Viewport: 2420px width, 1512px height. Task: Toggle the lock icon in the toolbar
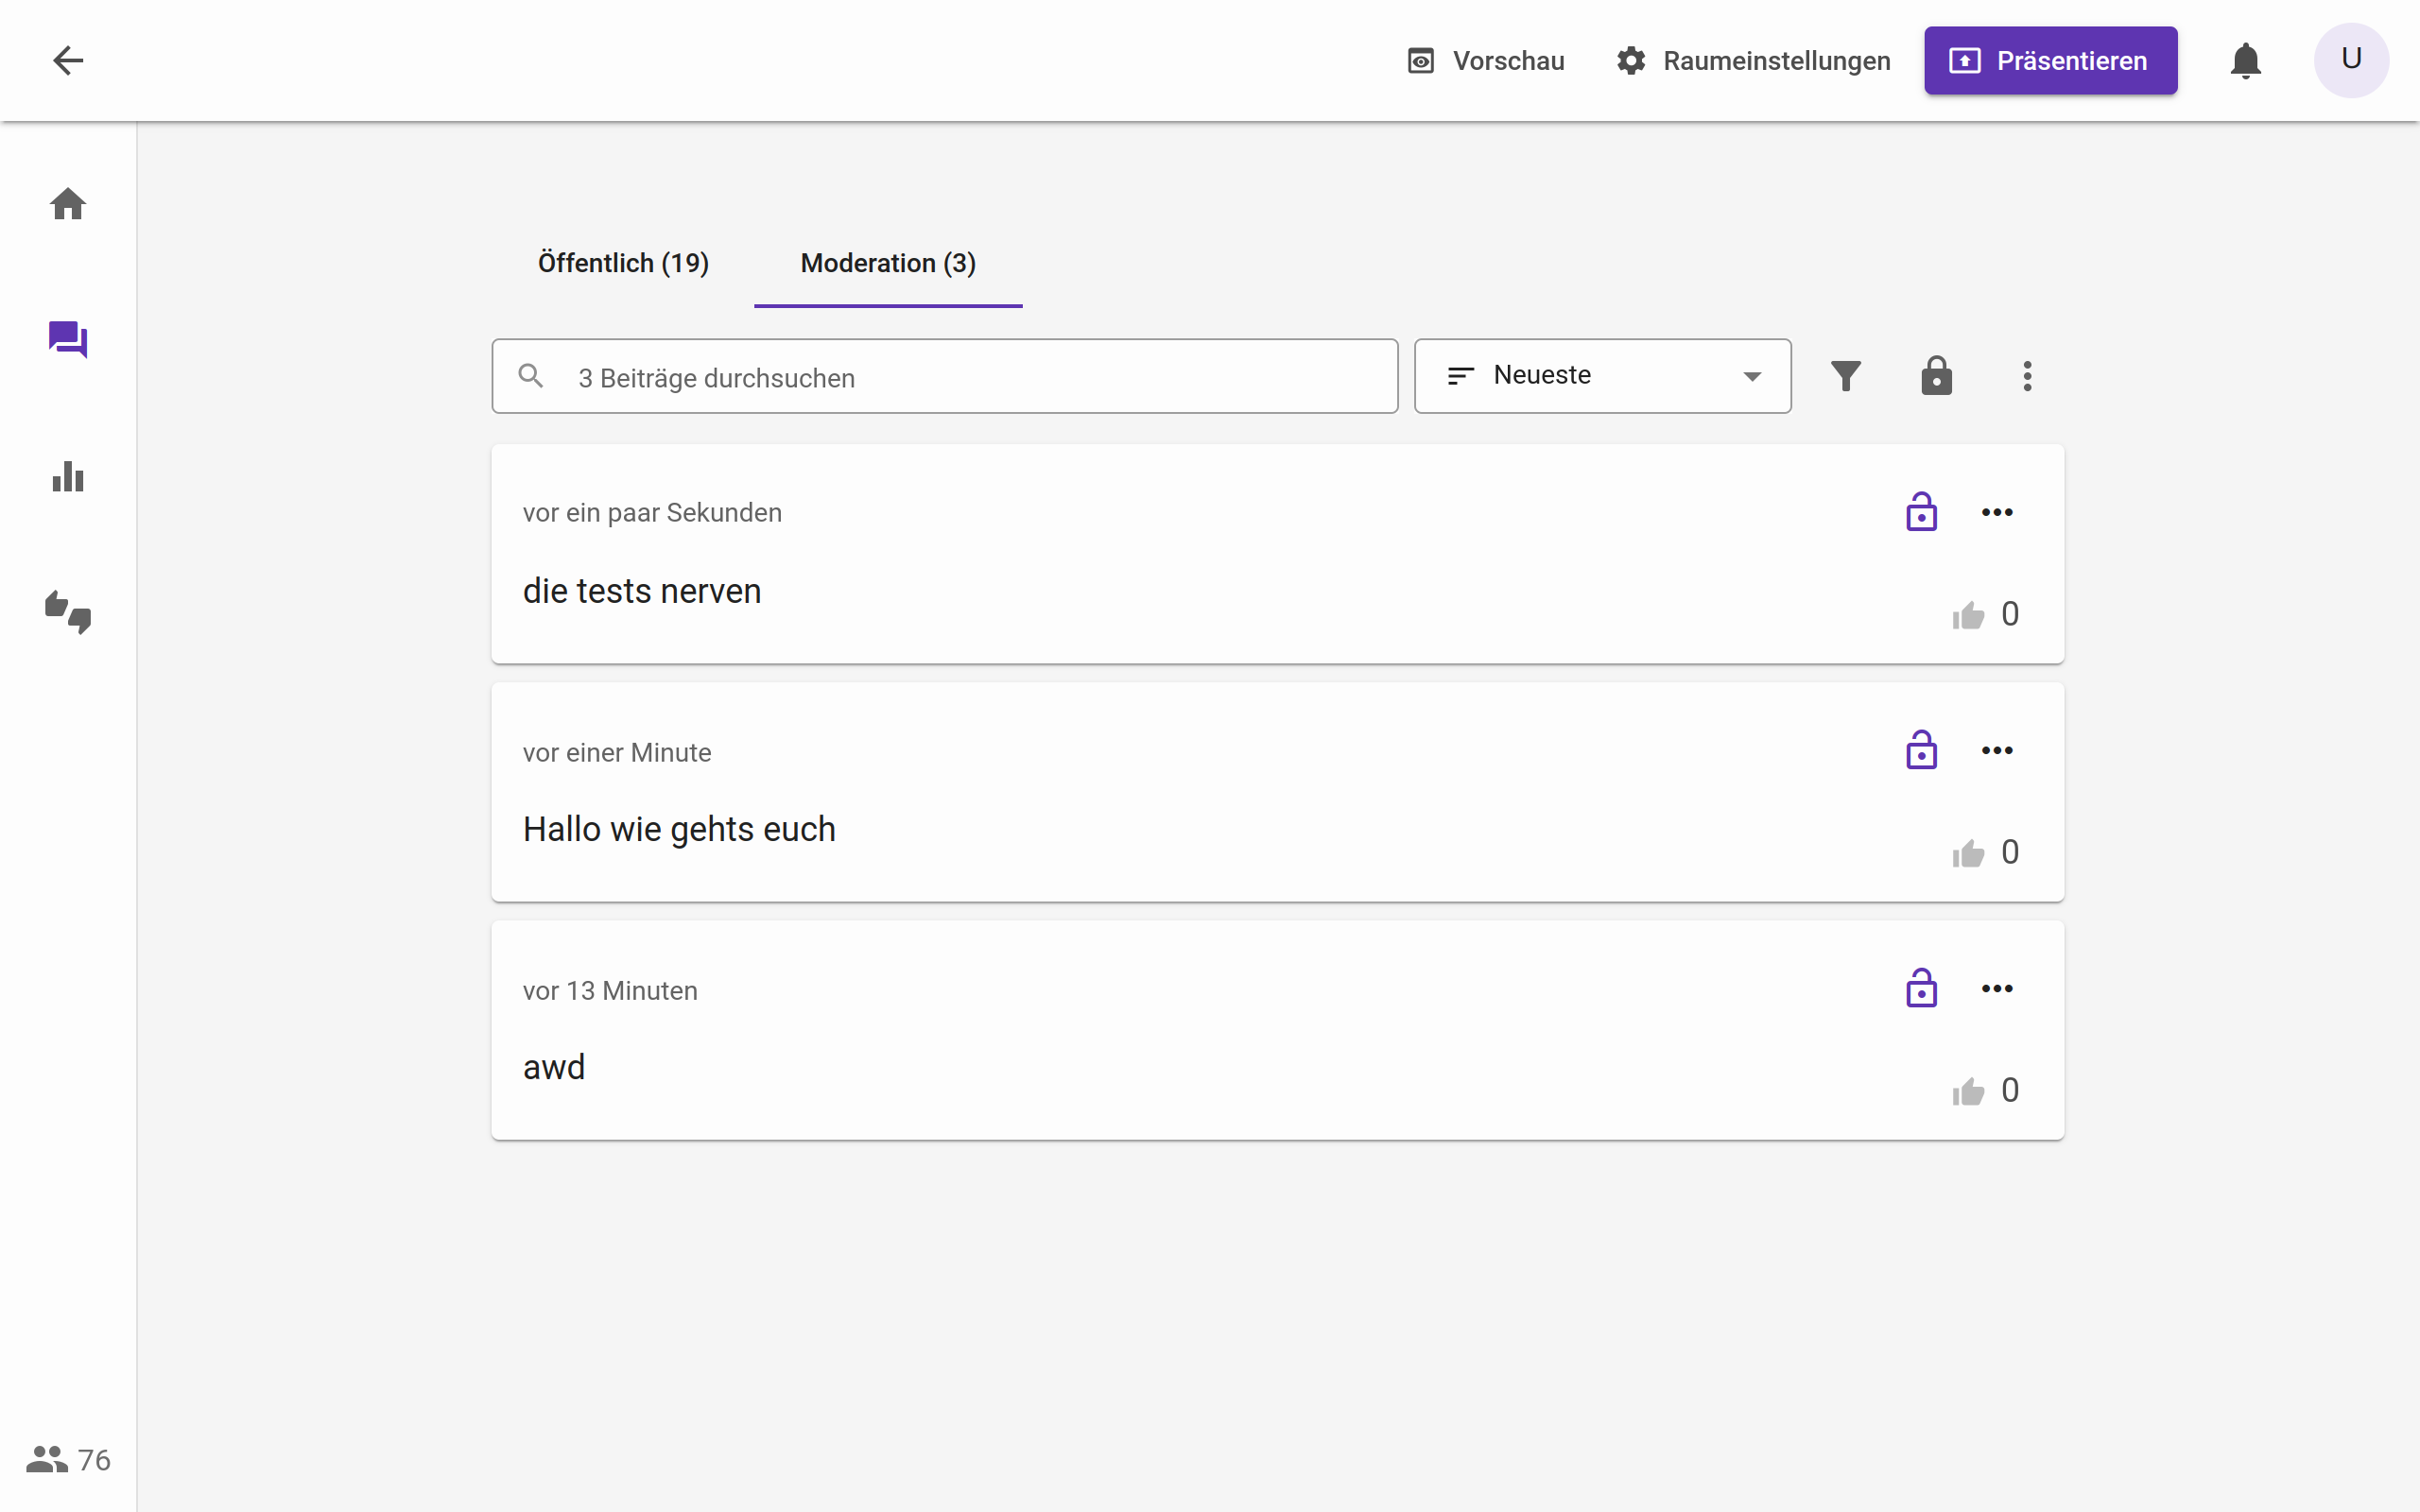[x=1936, y=376]
